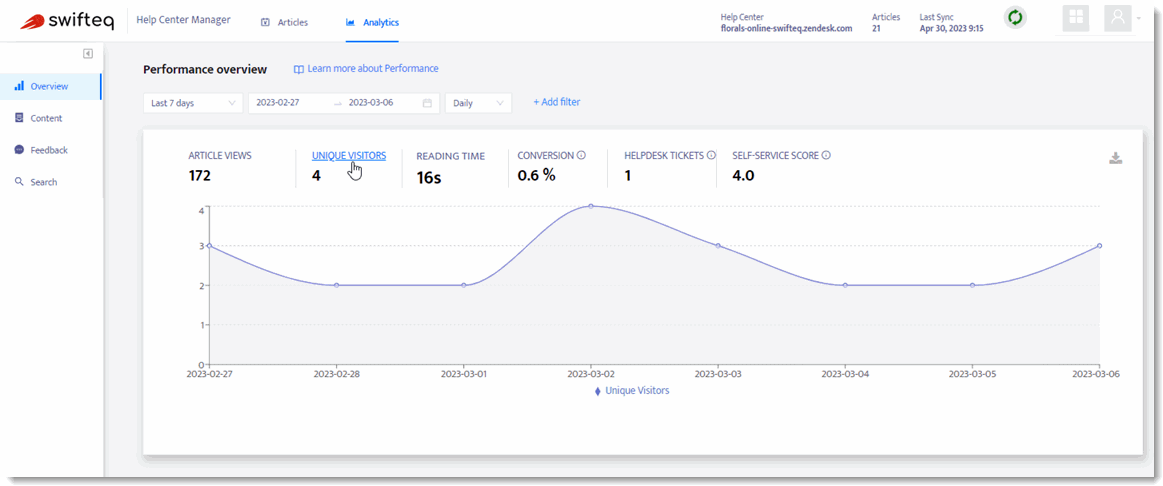Click the Performance overview heading
The height and width of the screenshot is (486, 1163).
click(205, 70)
